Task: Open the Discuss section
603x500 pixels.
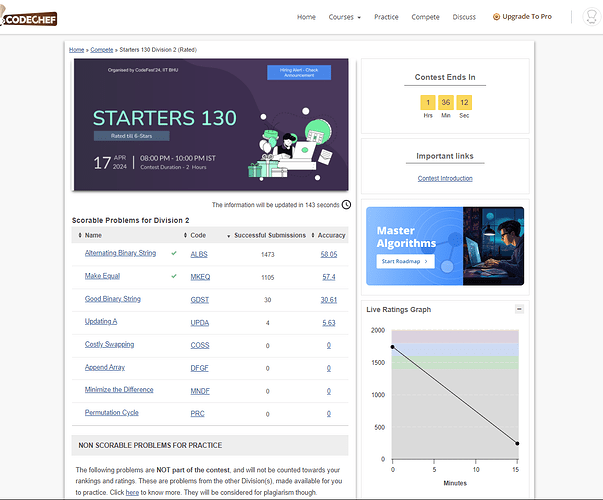Action: coord(464,17)
